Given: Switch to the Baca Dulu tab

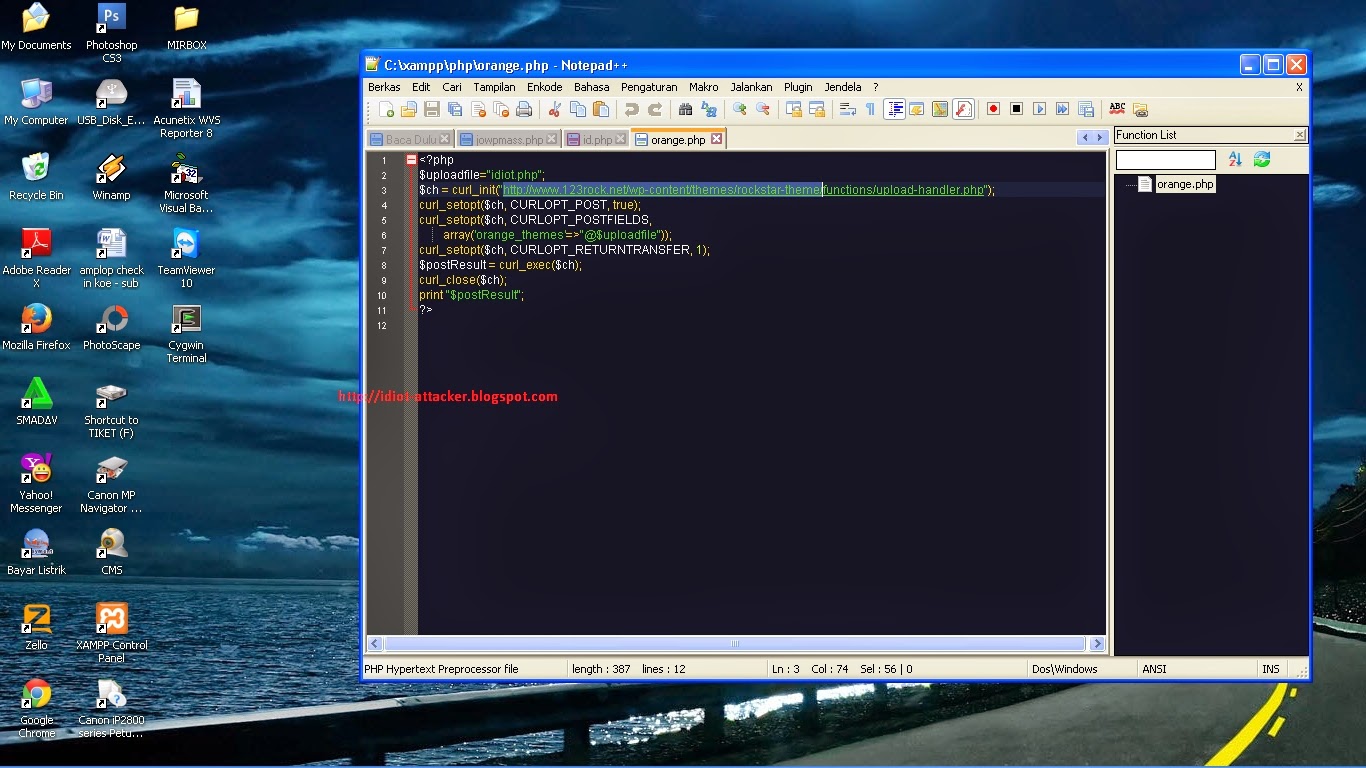Looking at the screenshot, I should click(x=411, y=140).
